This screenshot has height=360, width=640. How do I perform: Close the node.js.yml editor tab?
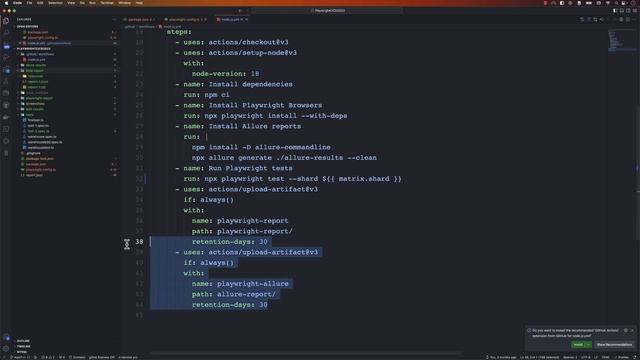point(247,20)
